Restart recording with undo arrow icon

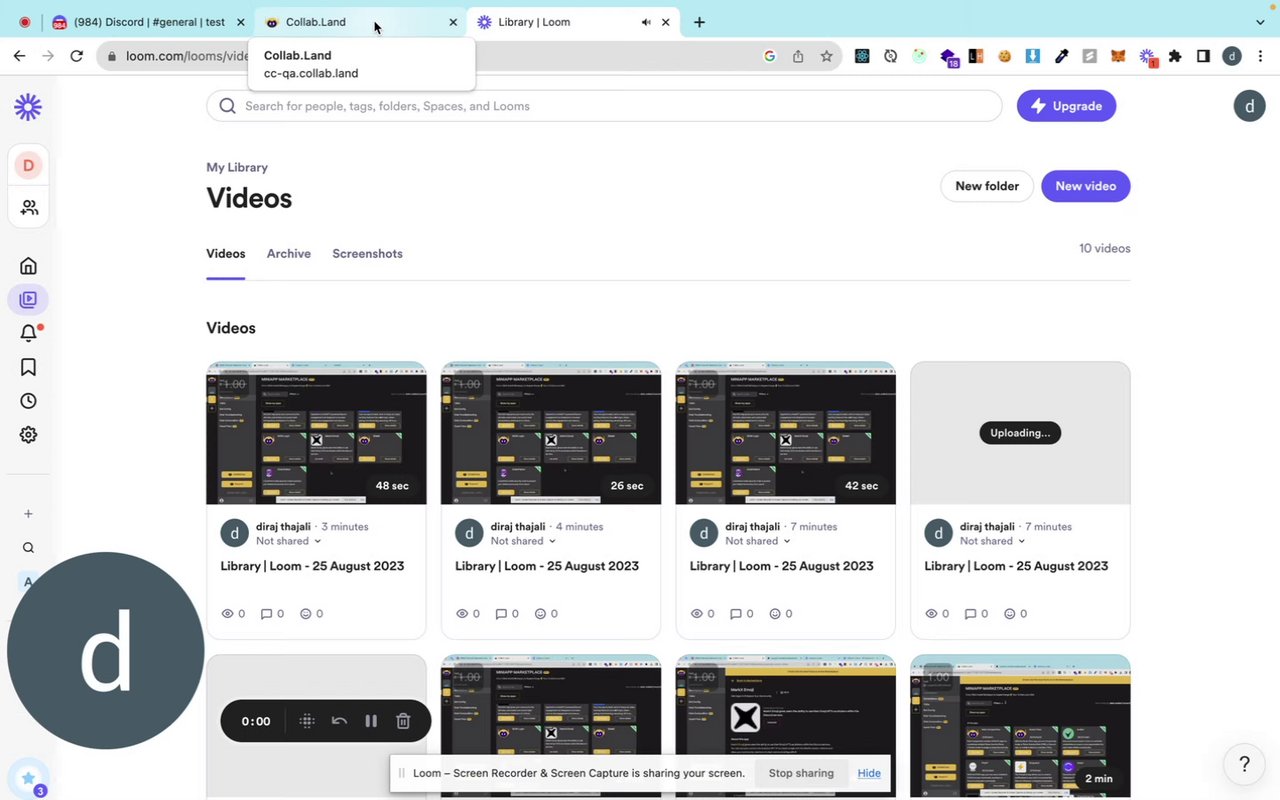[x=339, y=721]
